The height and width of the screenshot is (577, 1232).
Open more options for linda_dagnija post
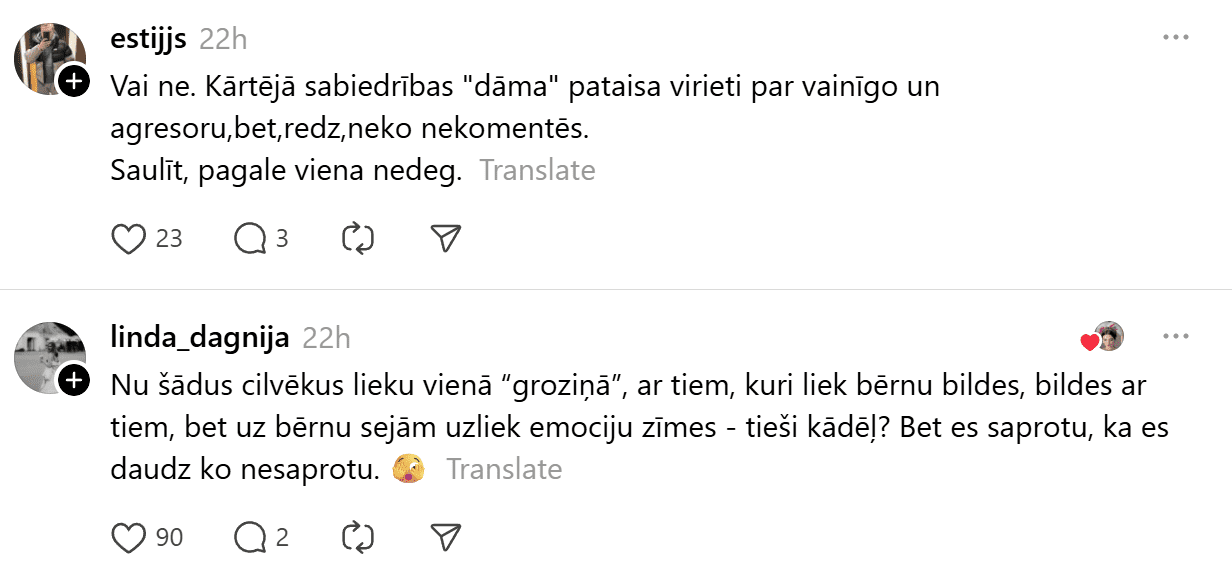pyautogui.click(x=1175, y=337)
